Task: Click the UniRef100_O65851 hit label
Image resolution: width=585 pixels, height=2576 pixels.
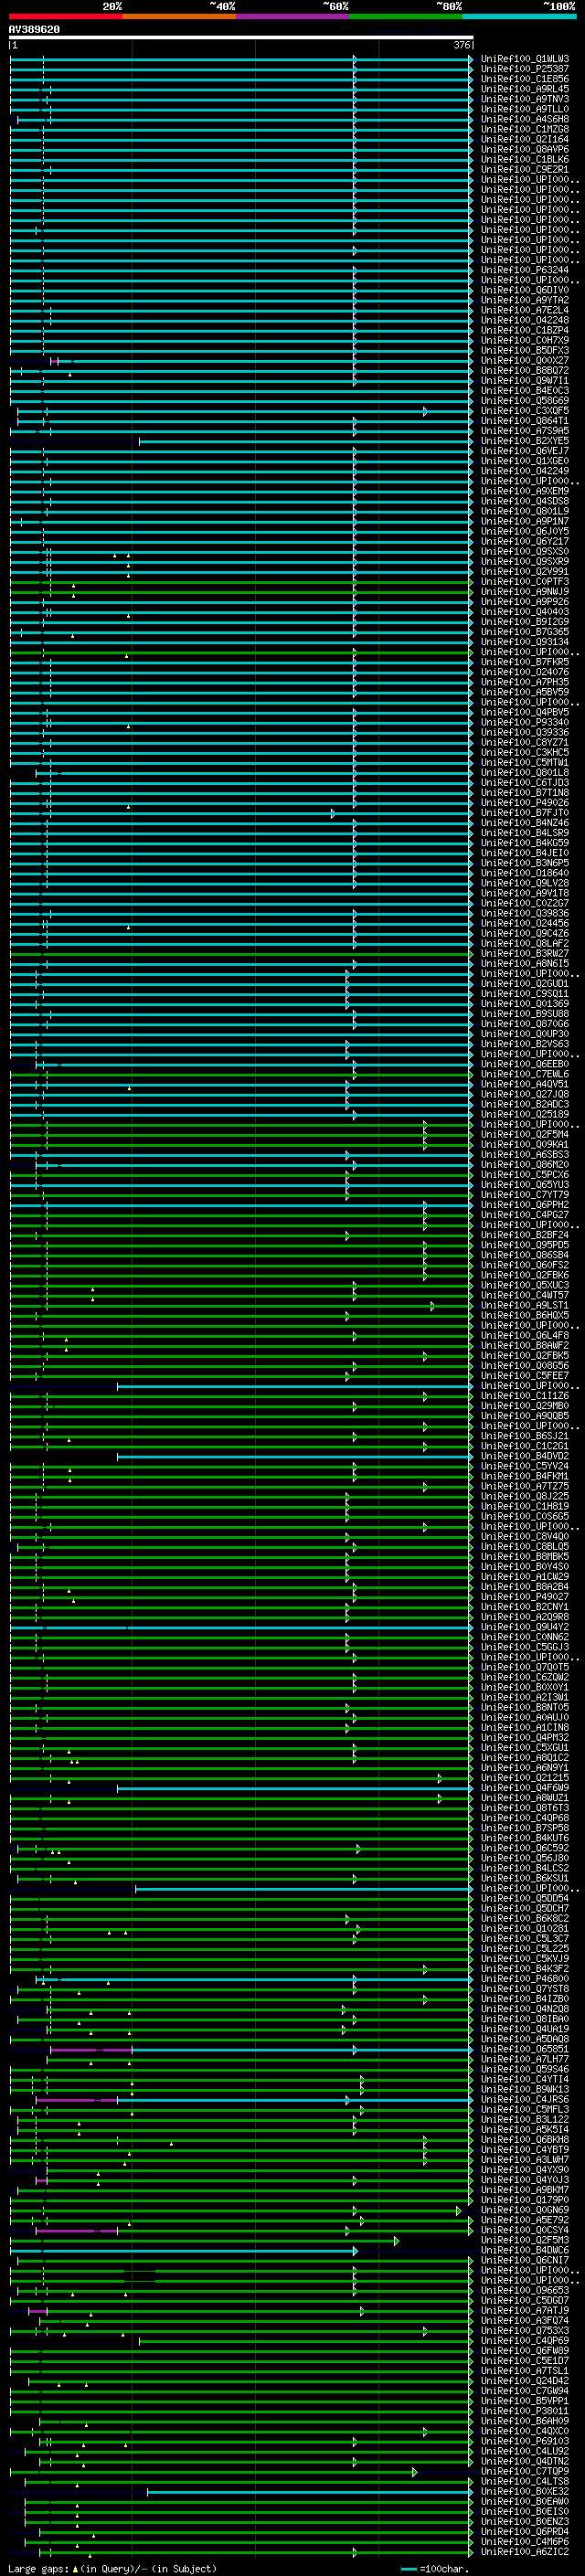Action: [x=525, y=2049]
